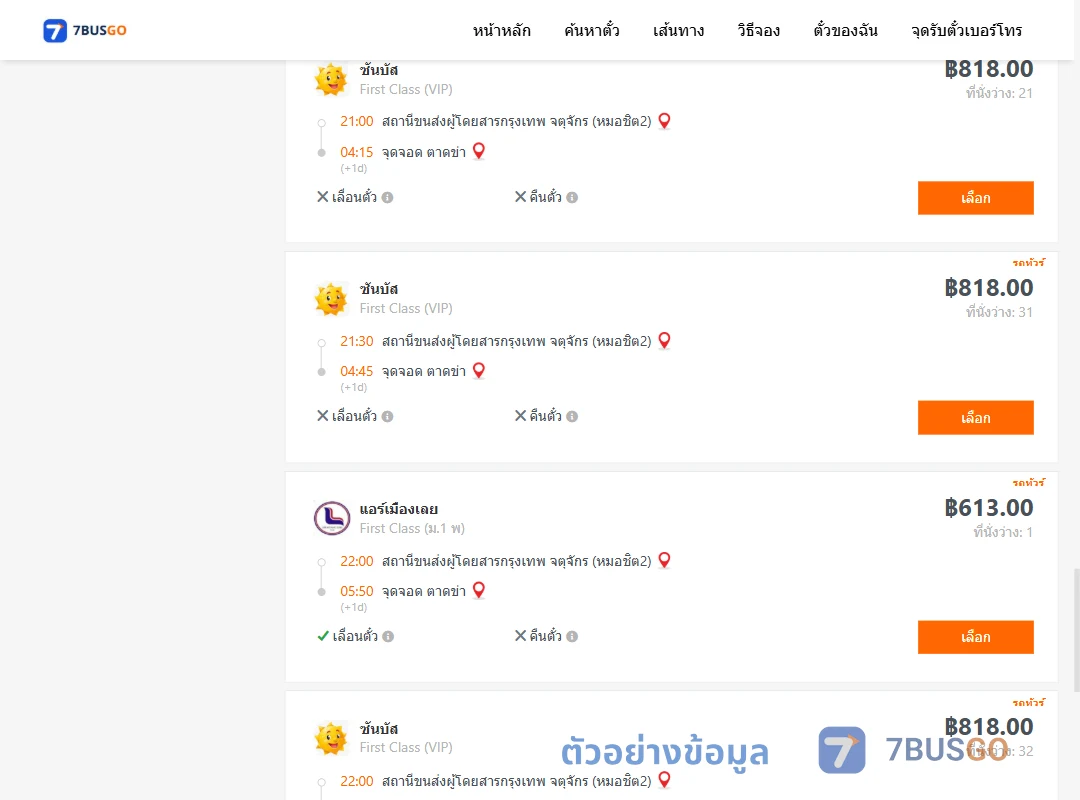This screenshot has width=1080, height=800.
Task: Click Sunbus sun logo of 21:00 trip
Action: click(331, 79)
